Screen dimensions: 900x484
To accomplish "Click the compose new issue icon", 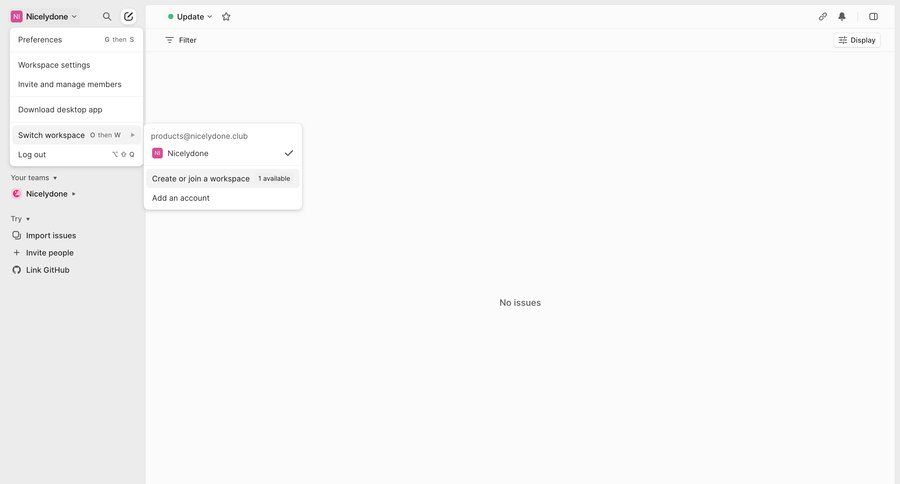I will point(129,17).
